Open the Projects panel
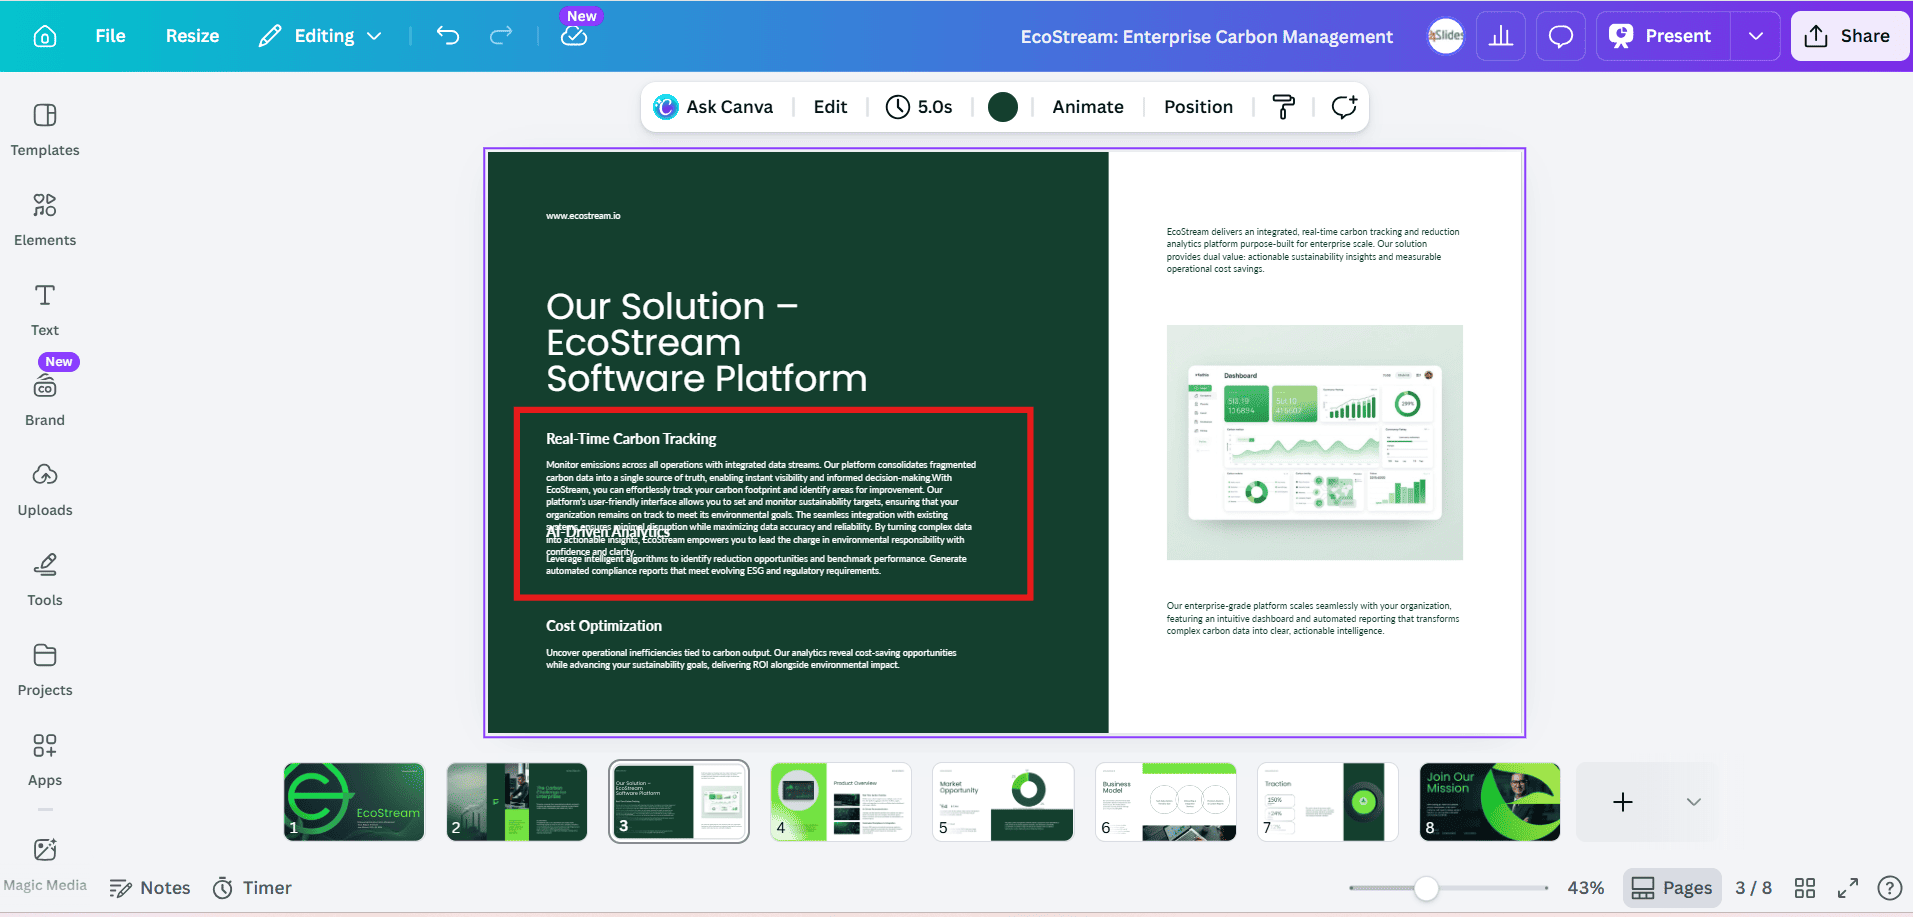 tap(45, 669)
